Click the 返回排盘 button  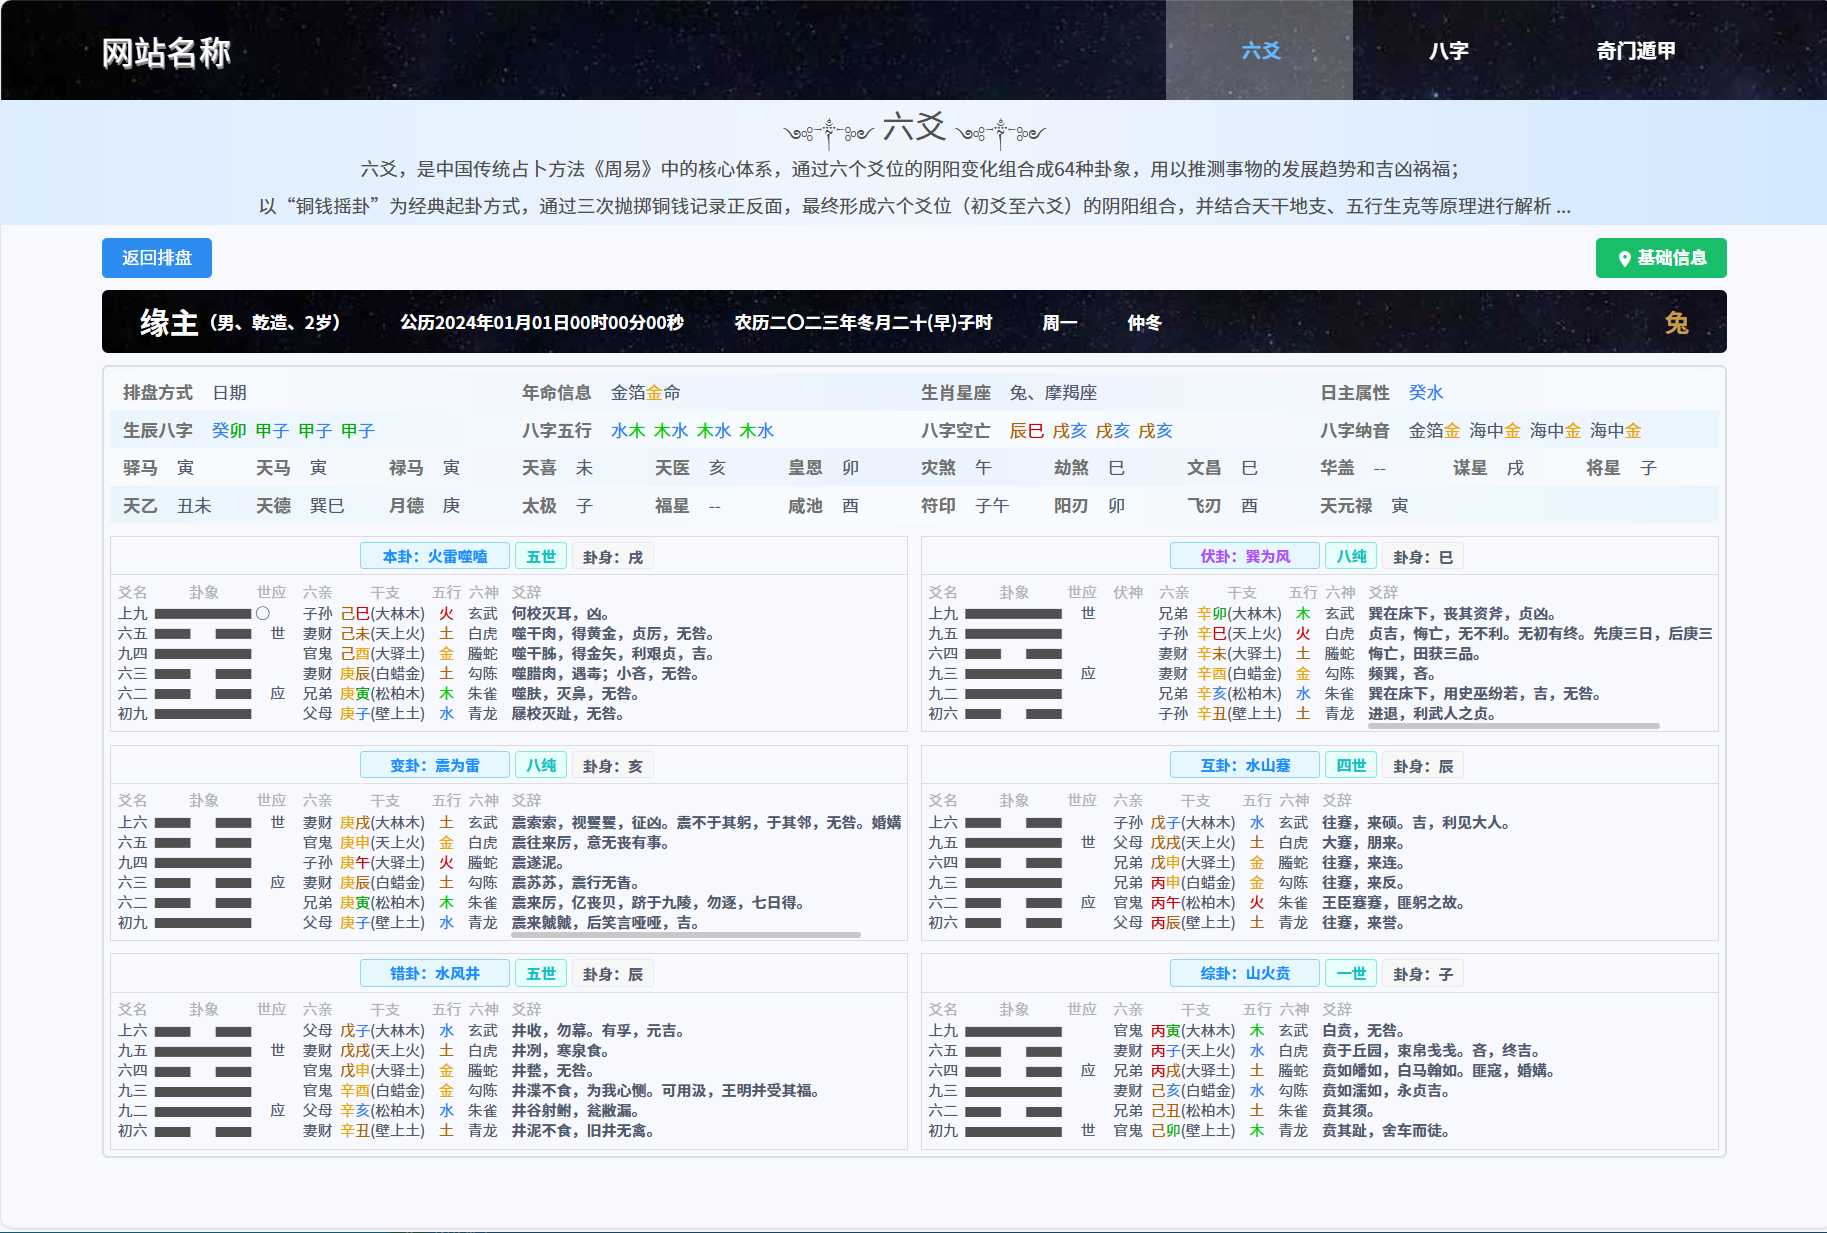coord(157,258)
